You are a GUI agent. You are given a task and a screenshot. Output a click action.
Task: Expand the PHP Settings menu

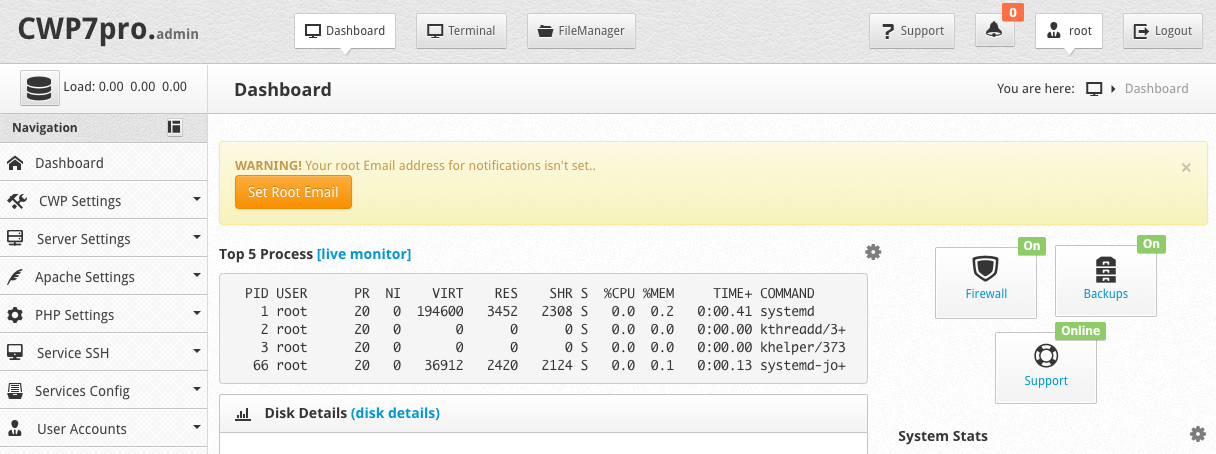click(x=104, y=314)
